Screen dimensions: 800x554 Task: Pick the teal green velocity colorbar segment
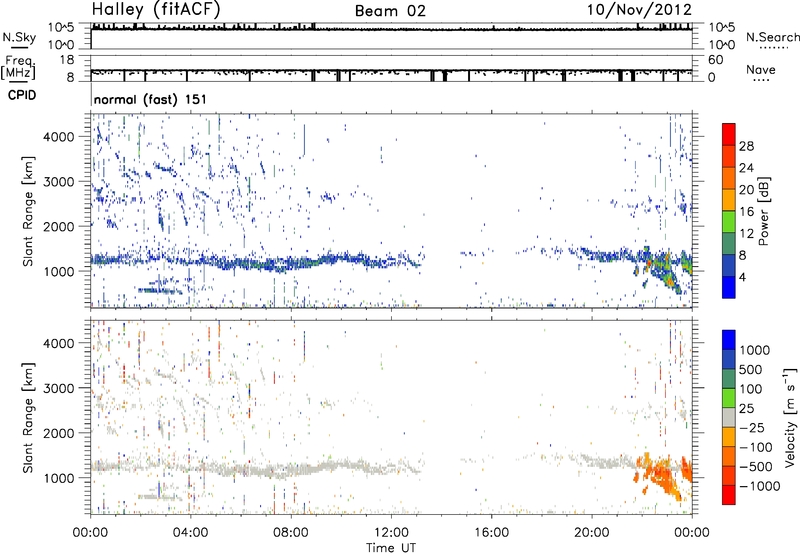click(x=729, y=379)
